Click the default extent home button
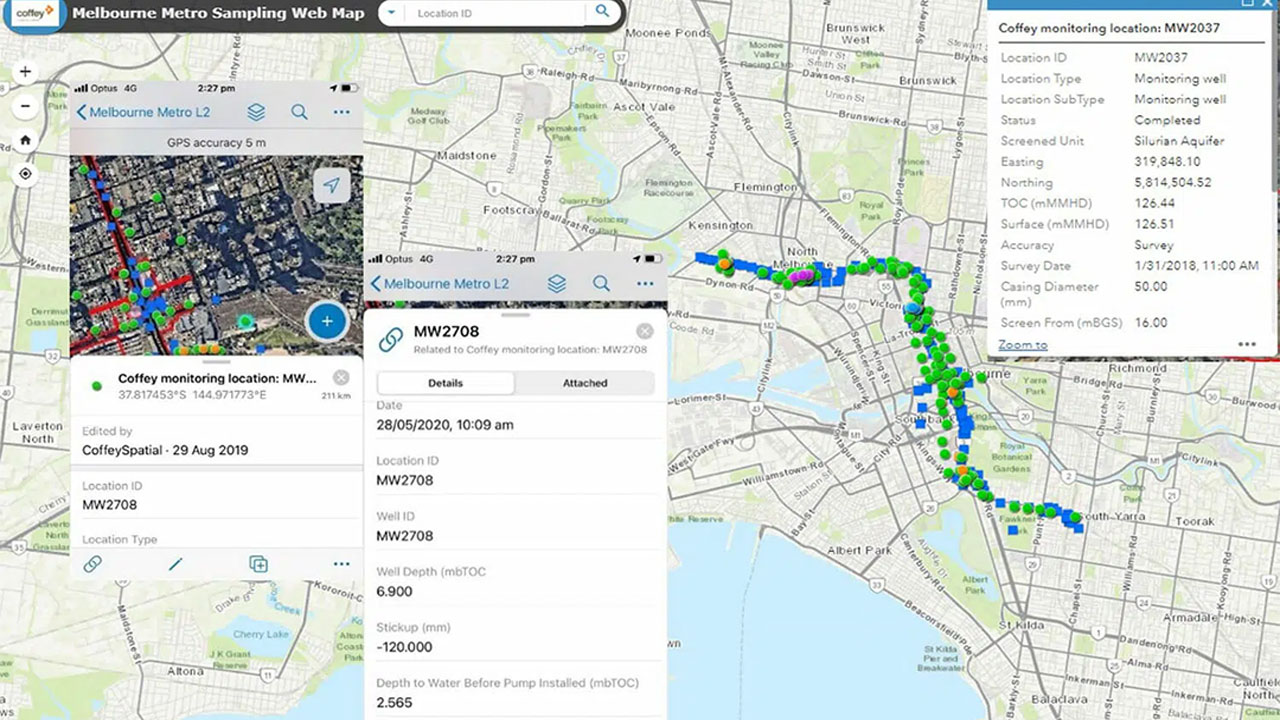1280x720 pixels. click(25, 140)
